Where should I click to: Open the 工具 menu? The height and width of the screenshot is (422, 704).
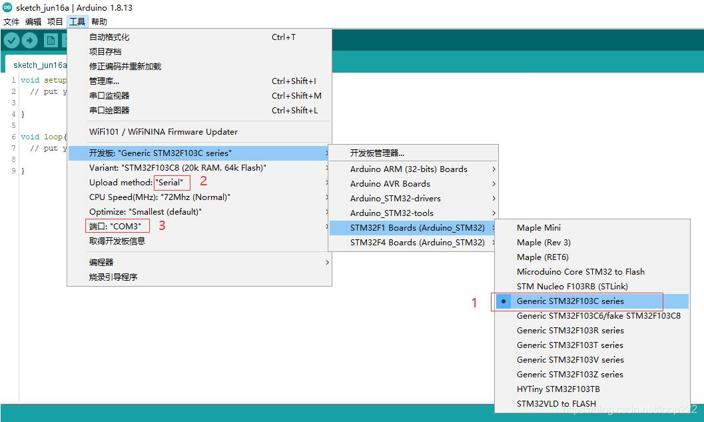tap(77, 22)
